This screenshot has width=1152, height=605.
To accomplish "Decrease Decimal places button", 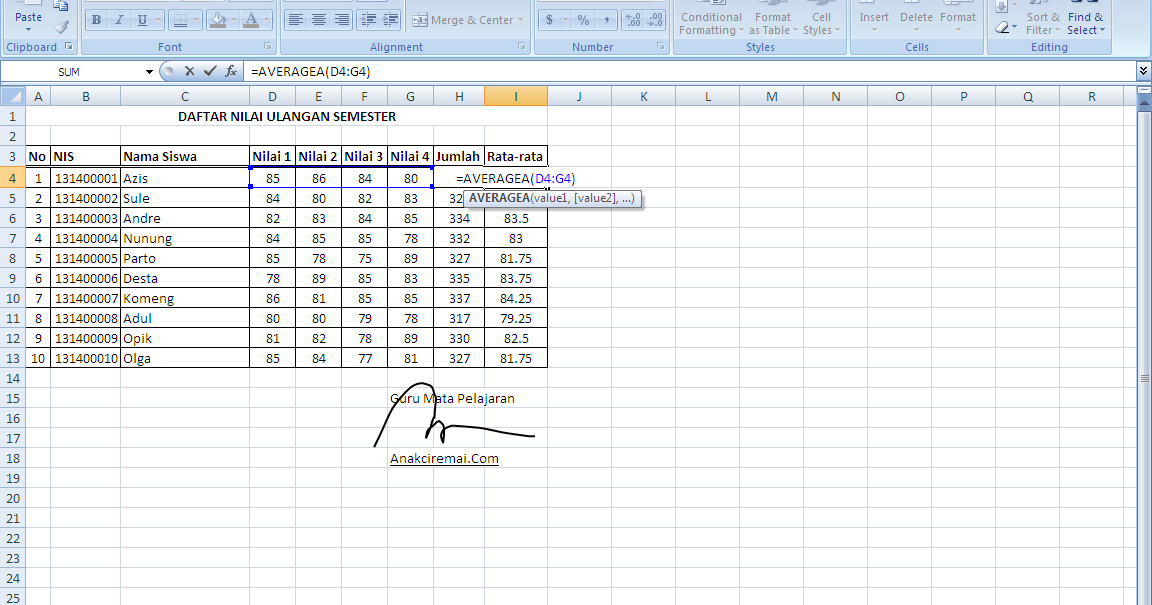I will [655, 20].
